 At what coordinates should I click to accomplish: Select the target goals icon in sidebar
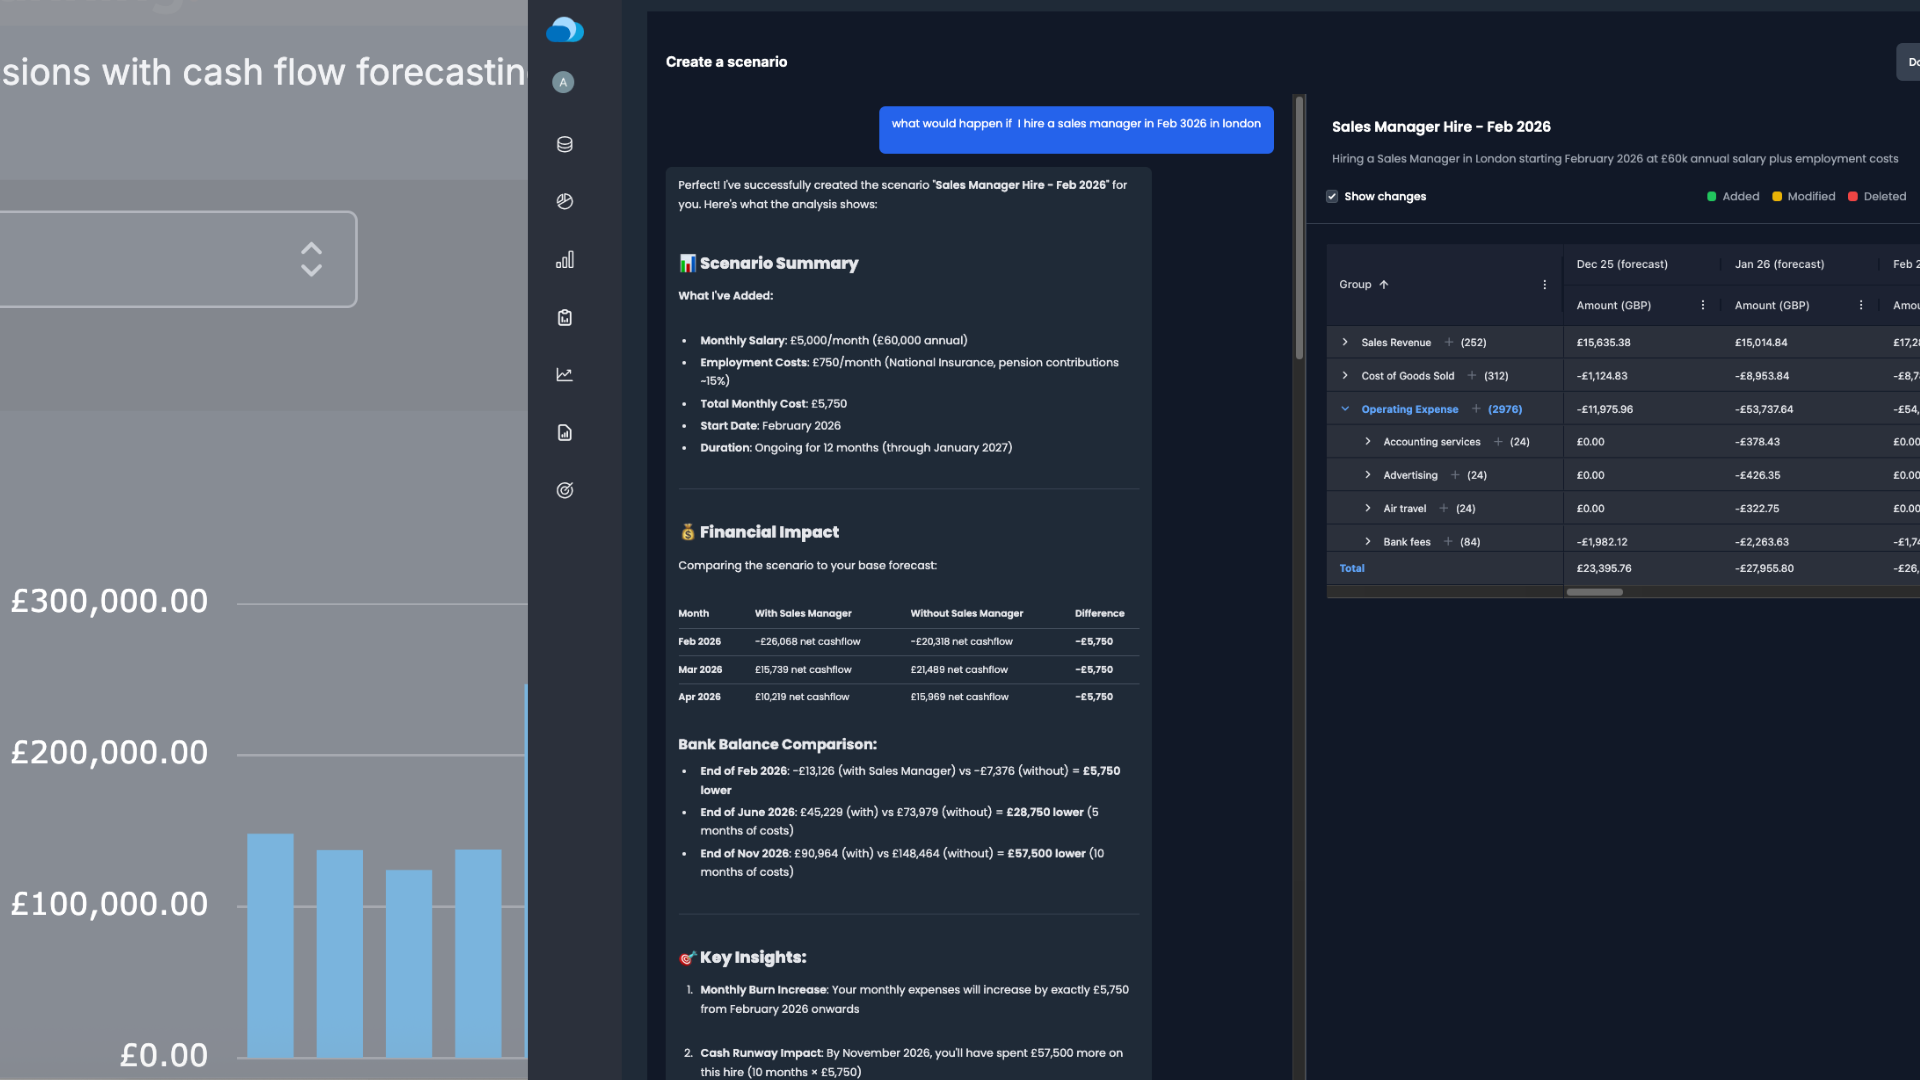564,490
